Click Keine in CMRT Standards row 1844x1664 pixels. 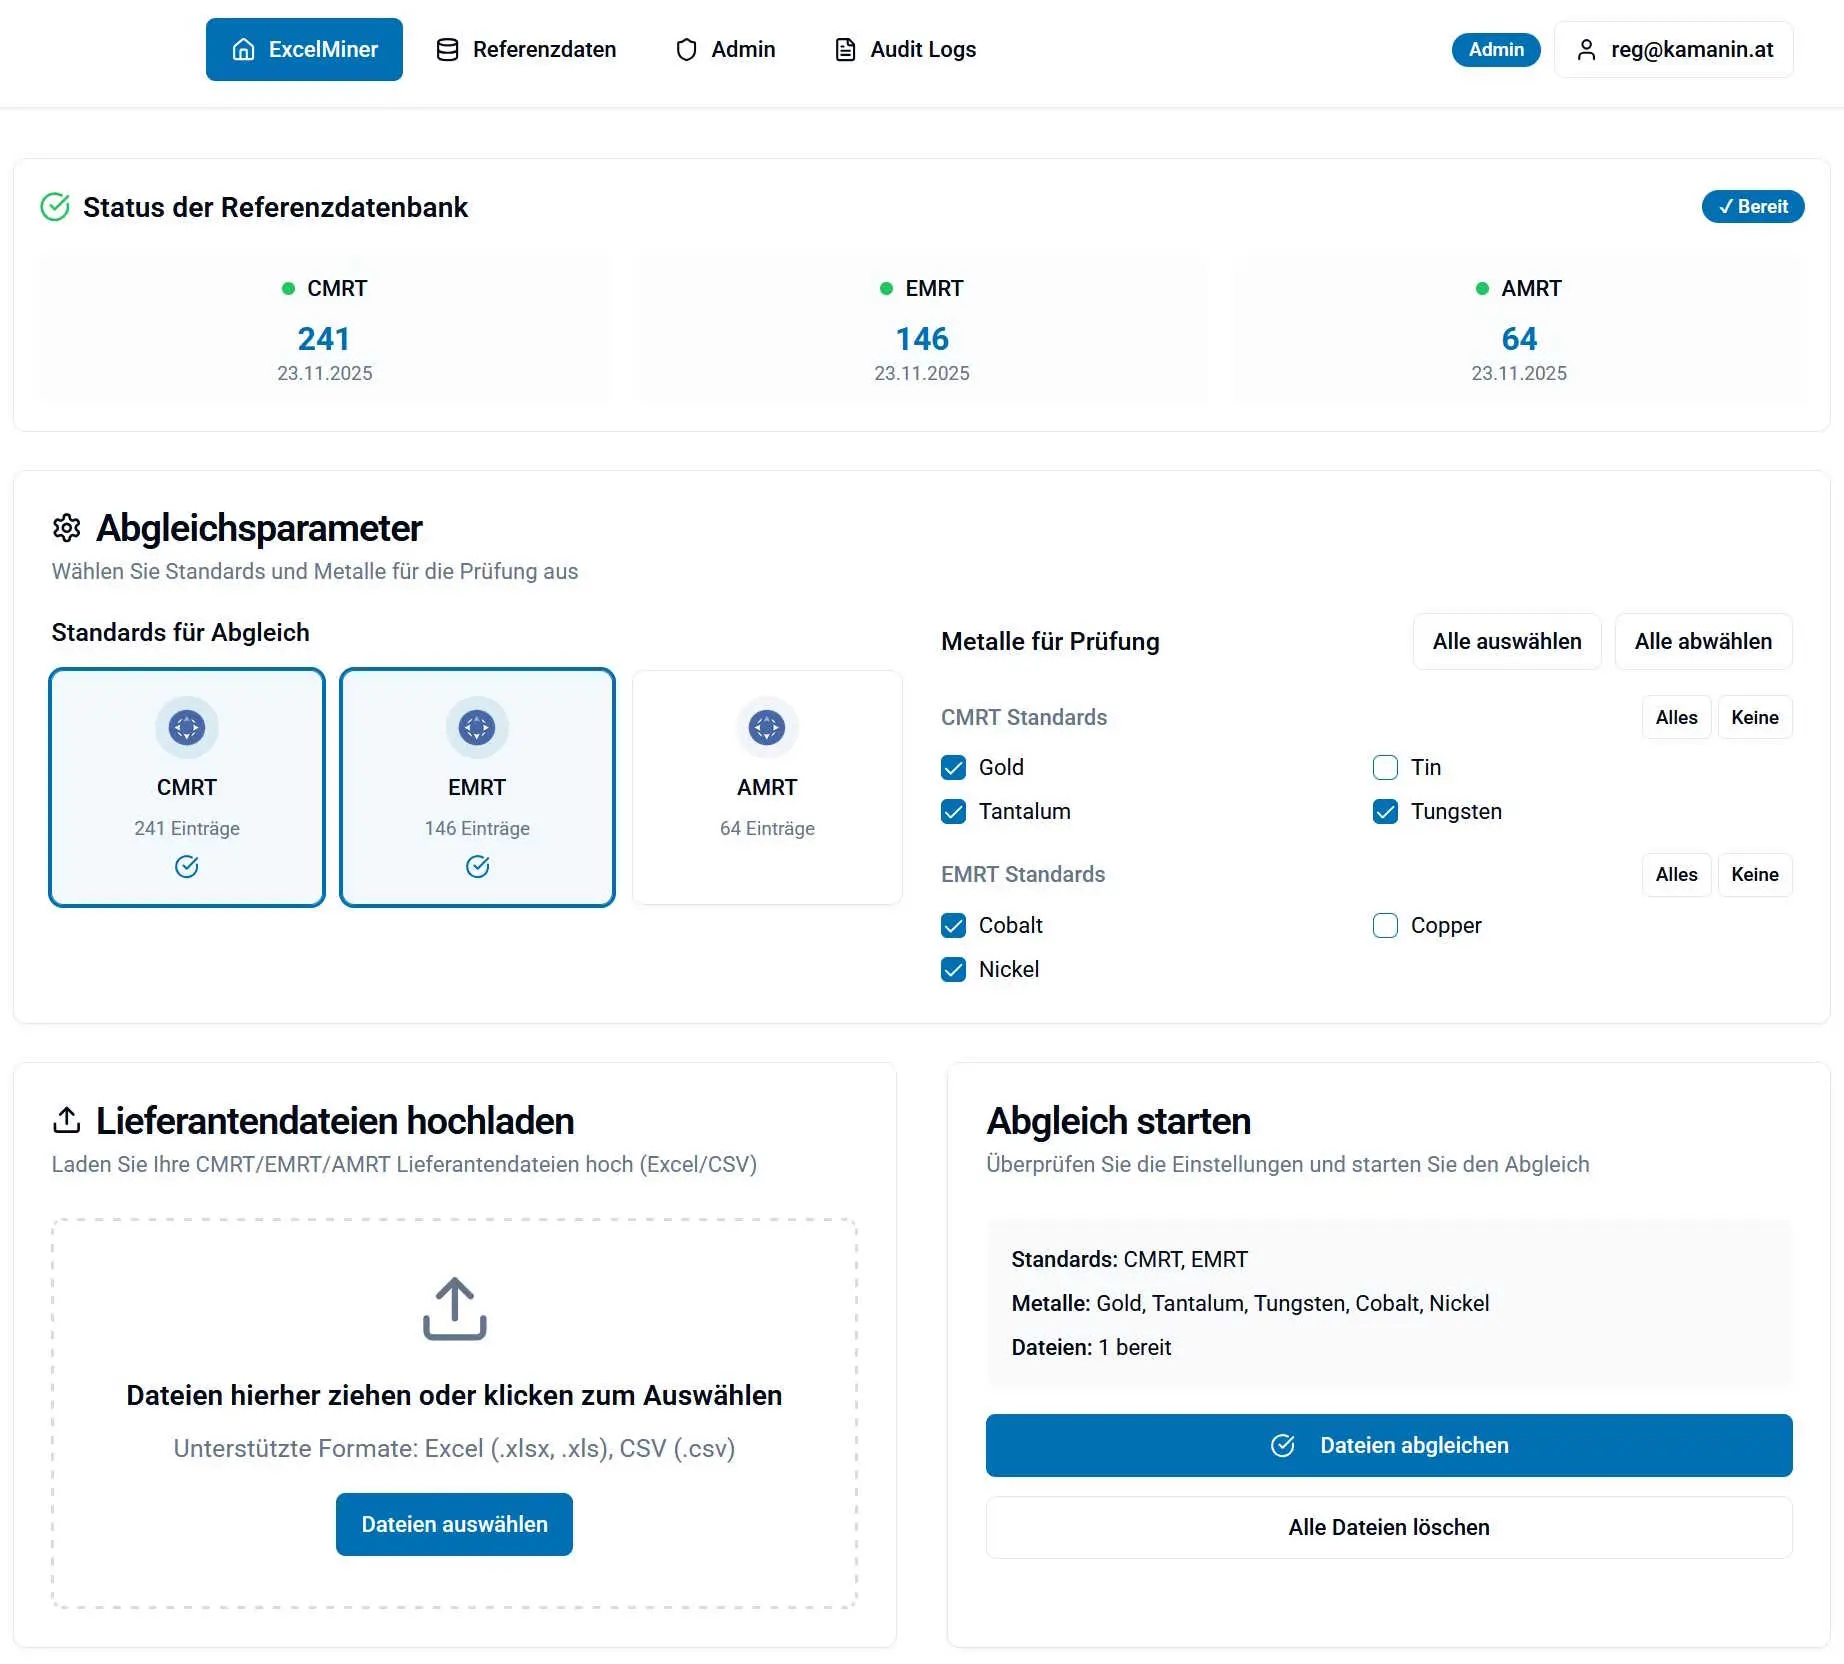pos(1754,717)
